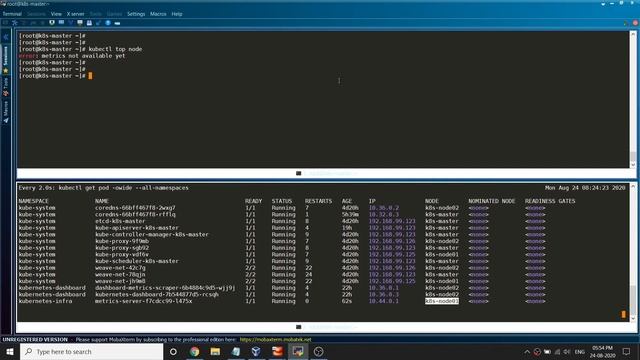640x360 pixels.
Task: Click the highlighted 'k8s-node01' in metrics-server row
Action: click(442, 301)
